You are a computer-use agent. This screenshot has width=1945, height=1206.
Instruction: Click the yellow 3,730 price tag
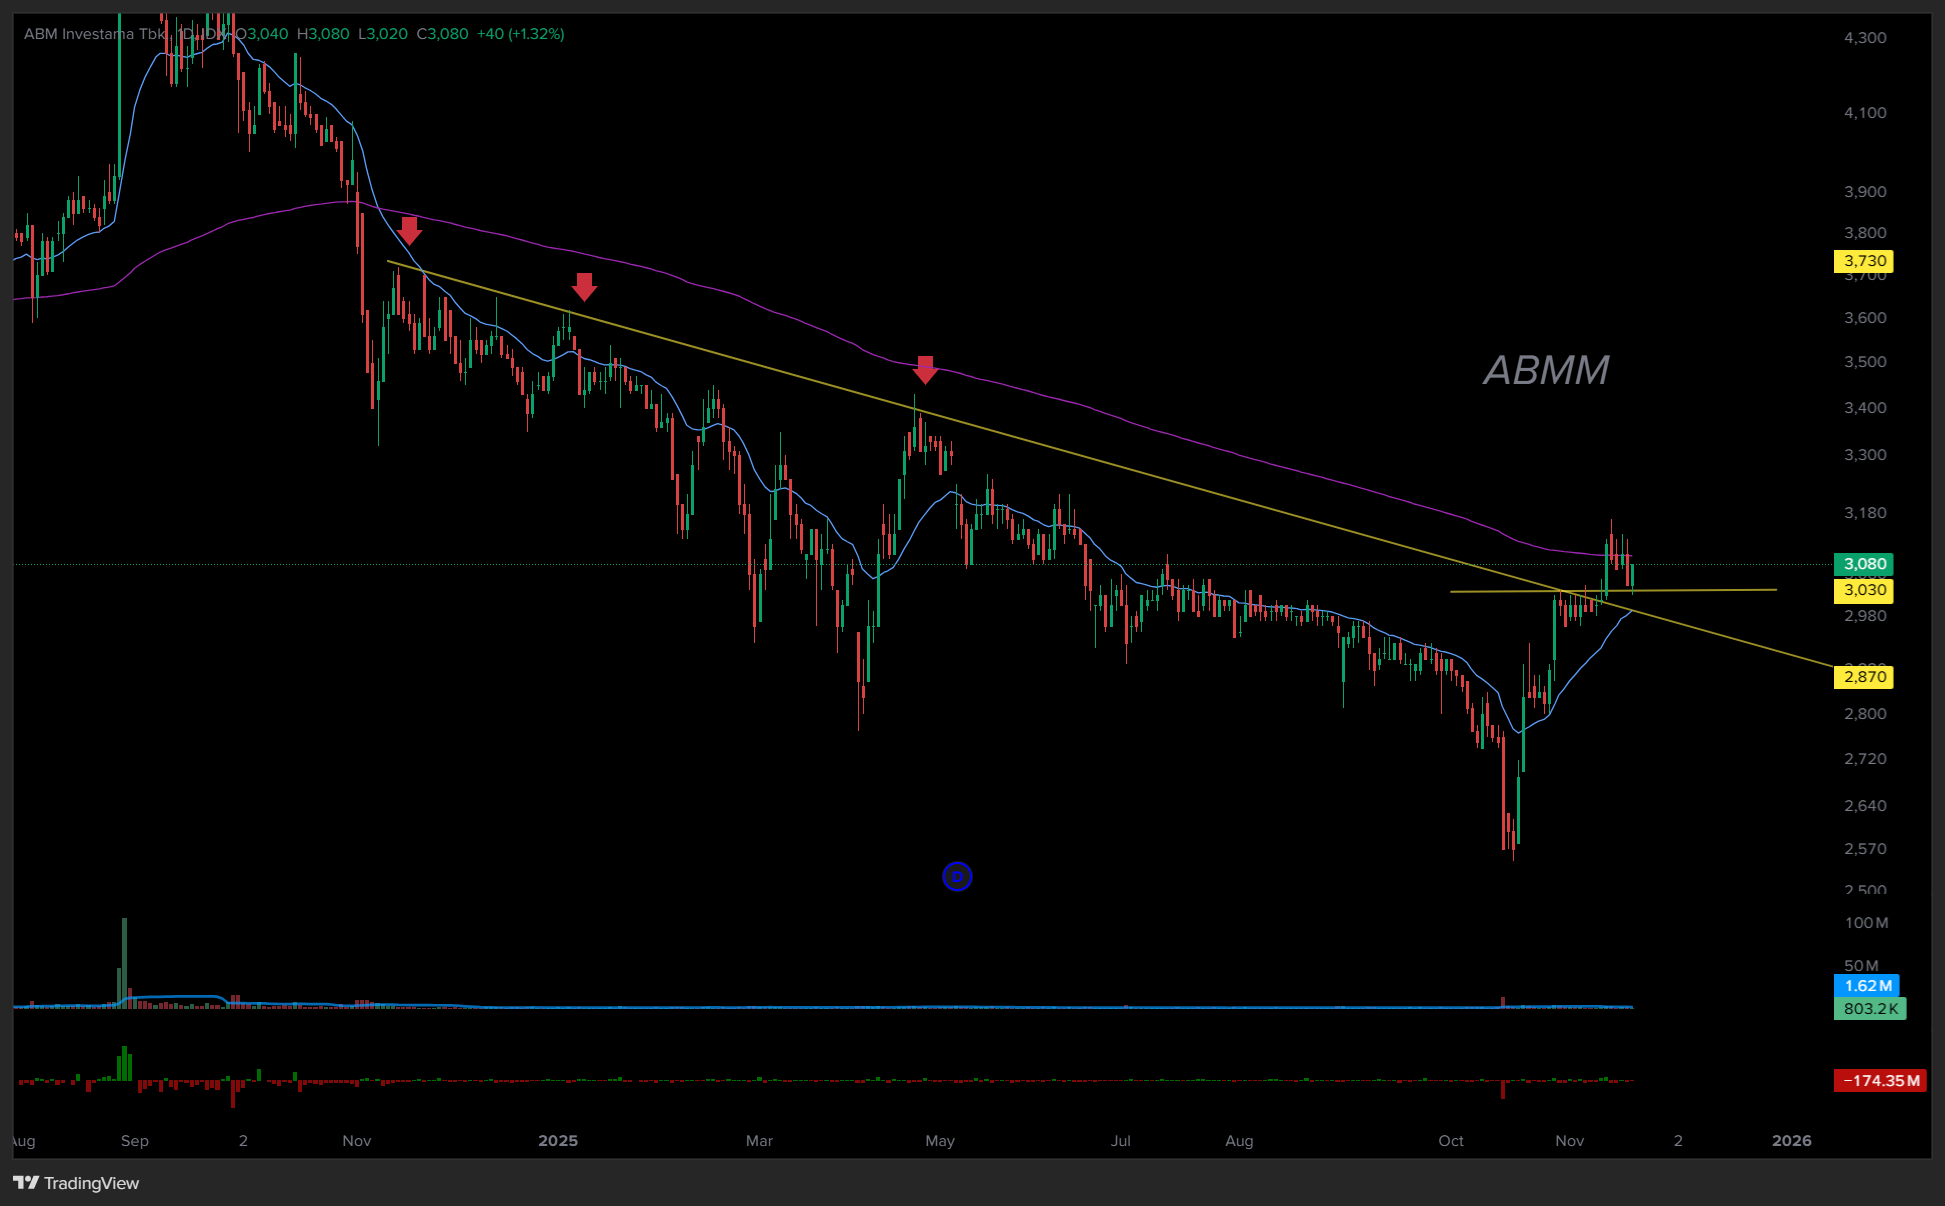(1864, 261)
